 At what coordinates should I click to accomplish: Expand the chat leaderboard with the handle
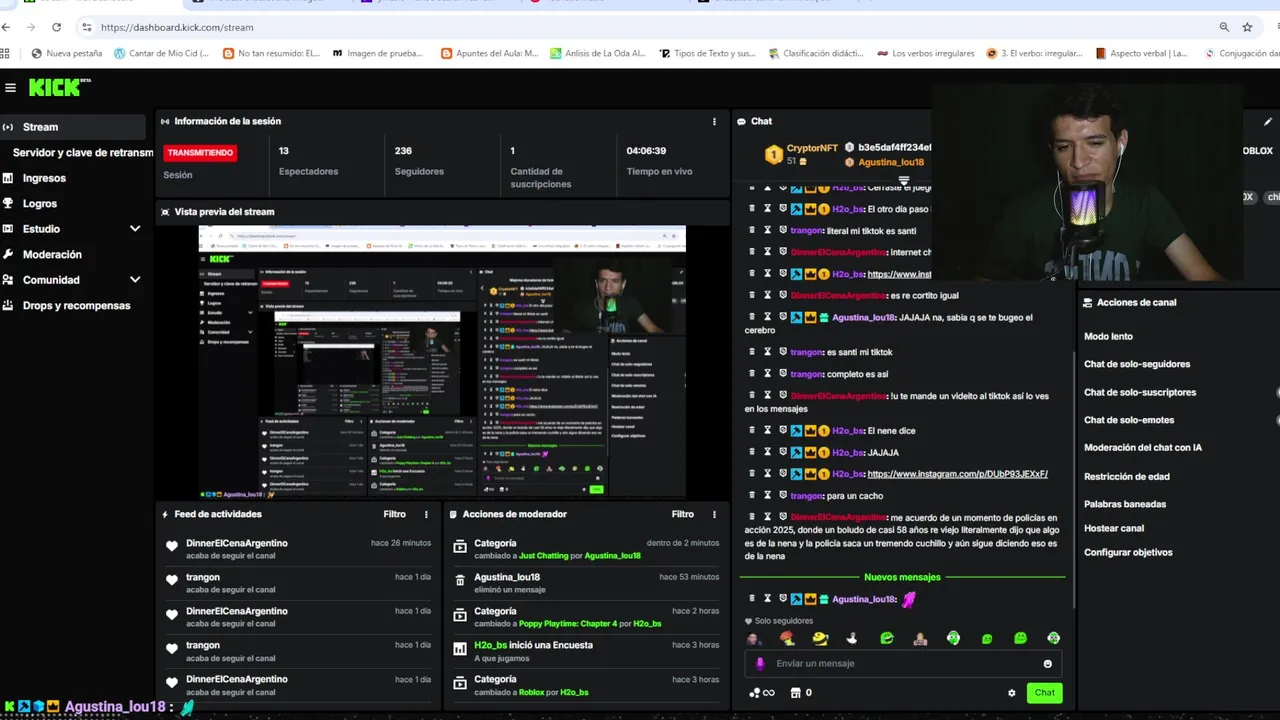point(903,181)
